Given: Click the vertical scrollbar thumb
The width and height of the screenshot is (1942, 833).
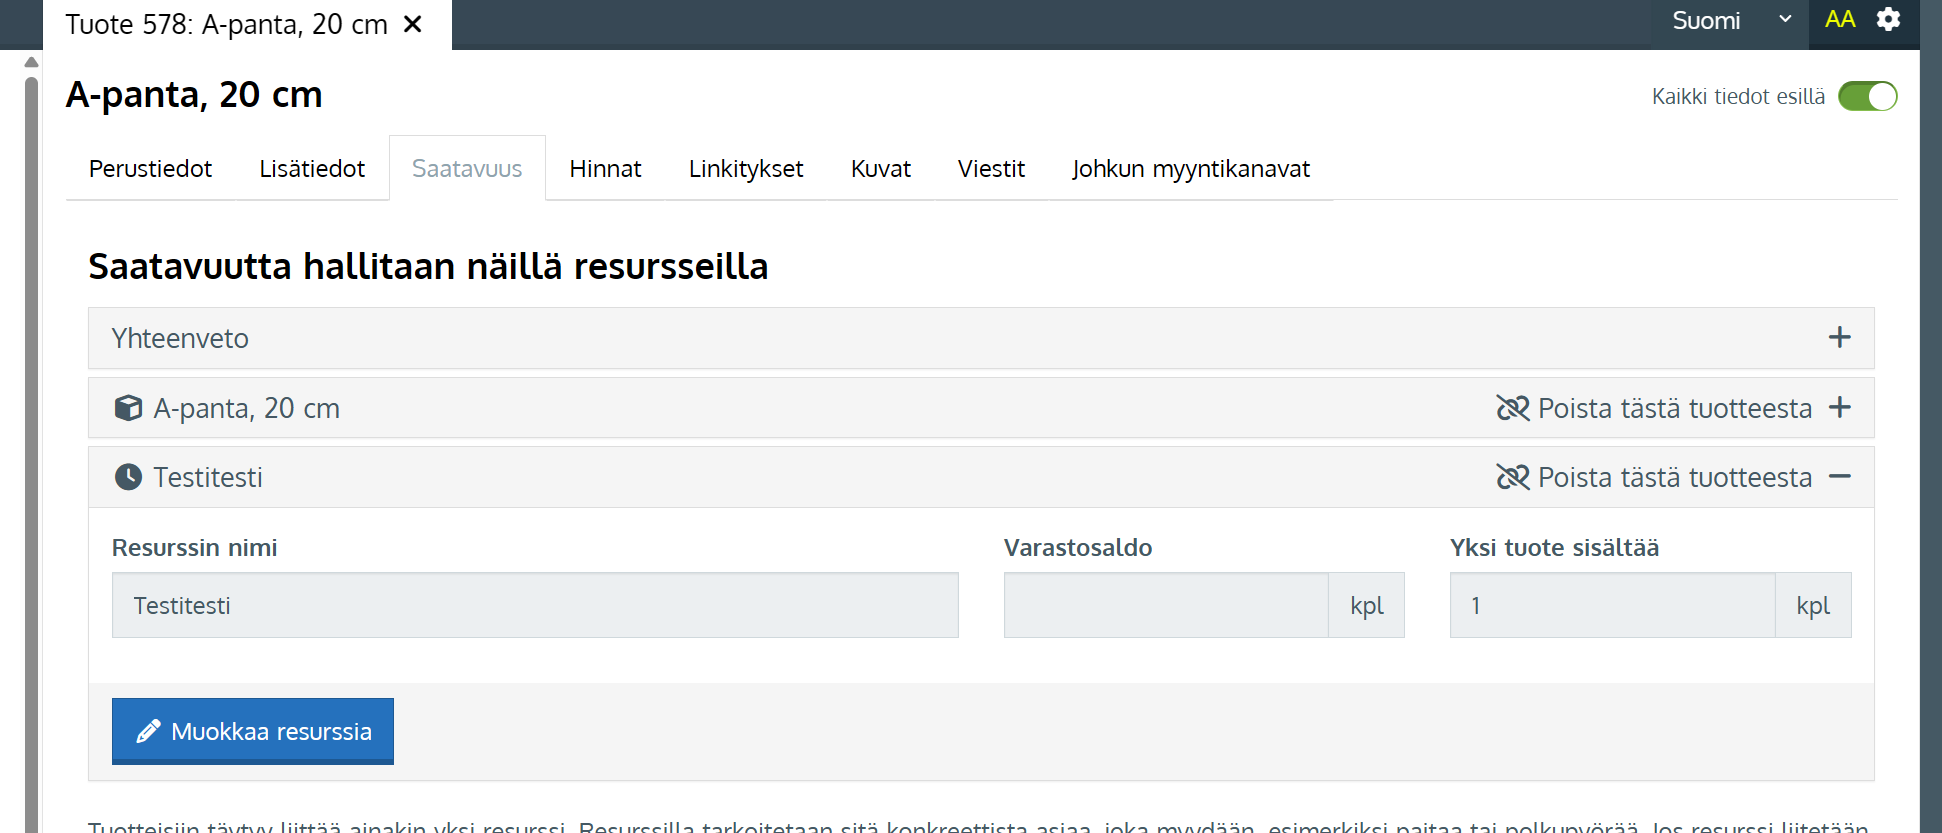Looking at the screenshot, I should tap(31, 455).
